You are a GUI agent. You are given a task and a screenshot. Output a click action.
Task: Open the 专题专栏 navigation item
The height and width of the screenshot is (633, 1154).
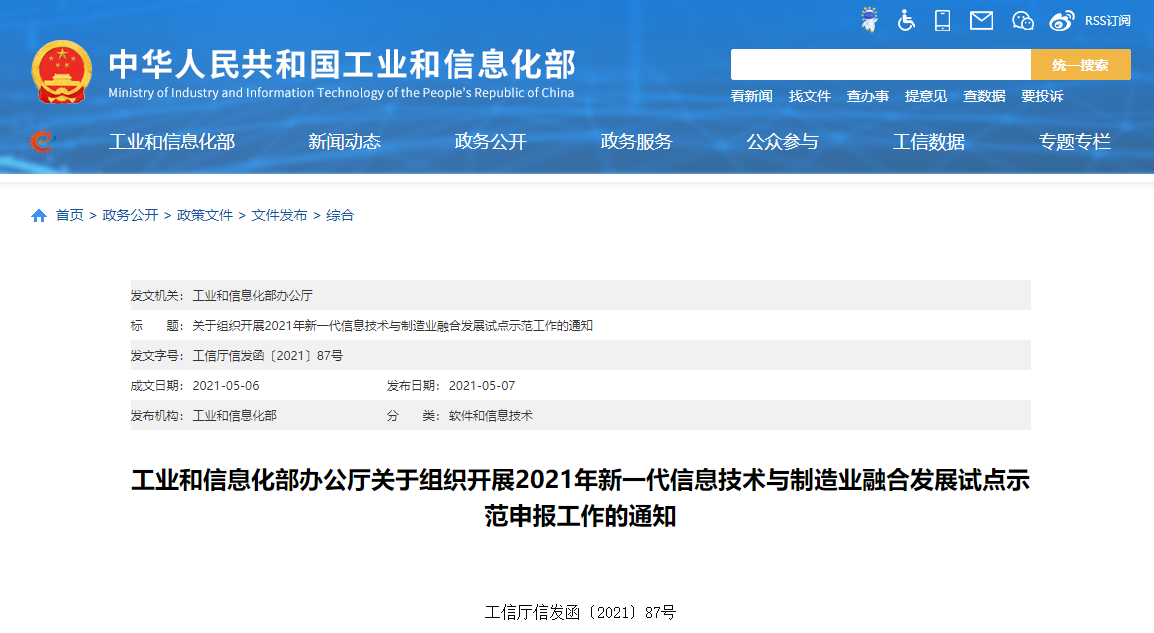point(1074,142)
